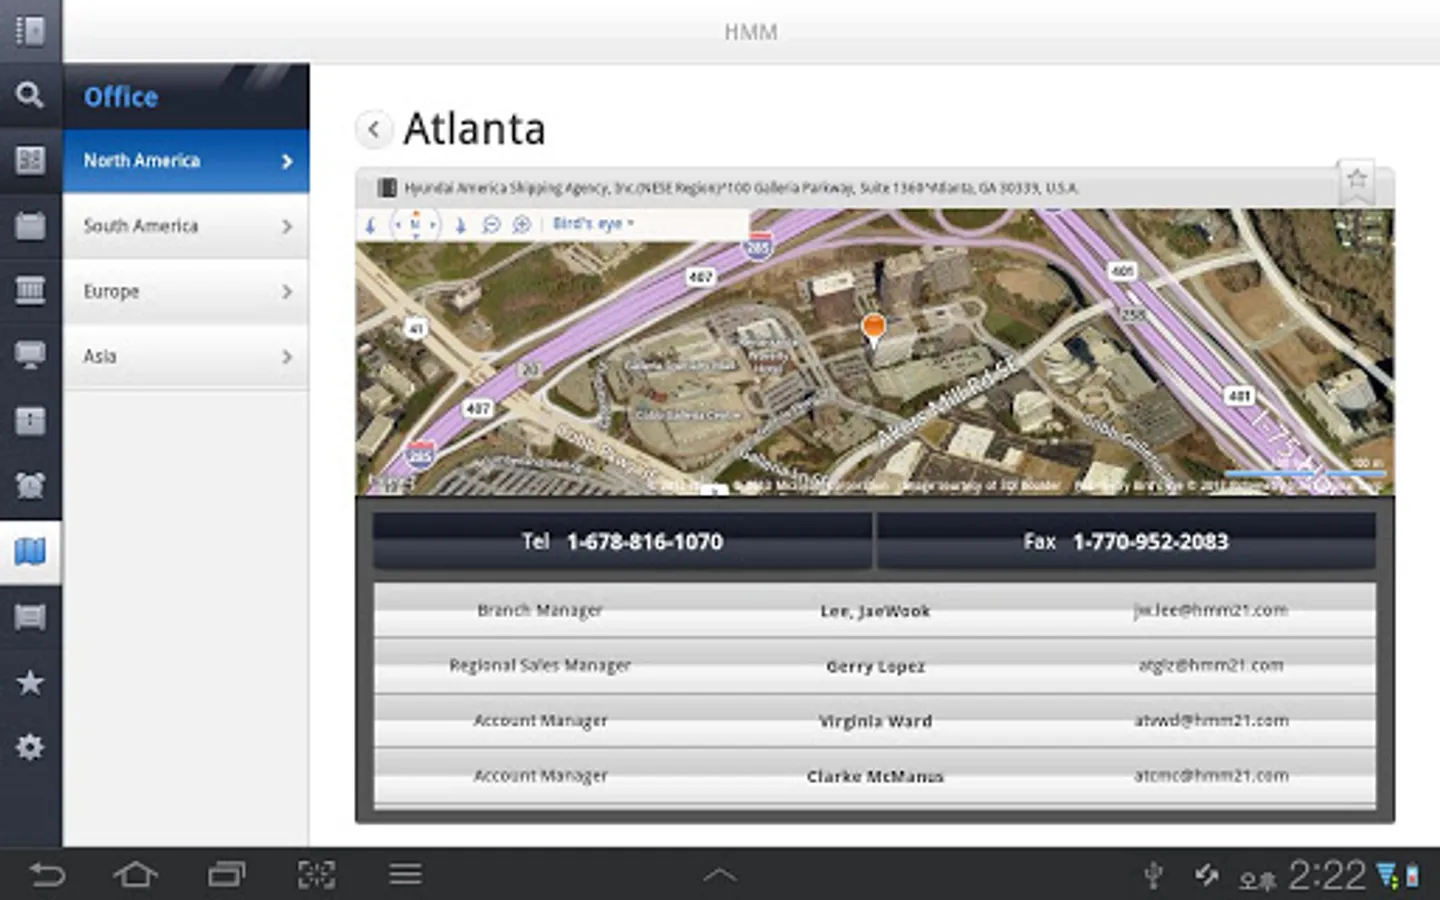Open the search magnifier in sidebar
Screen dimensions: 1440x900
tap(30, 95)
